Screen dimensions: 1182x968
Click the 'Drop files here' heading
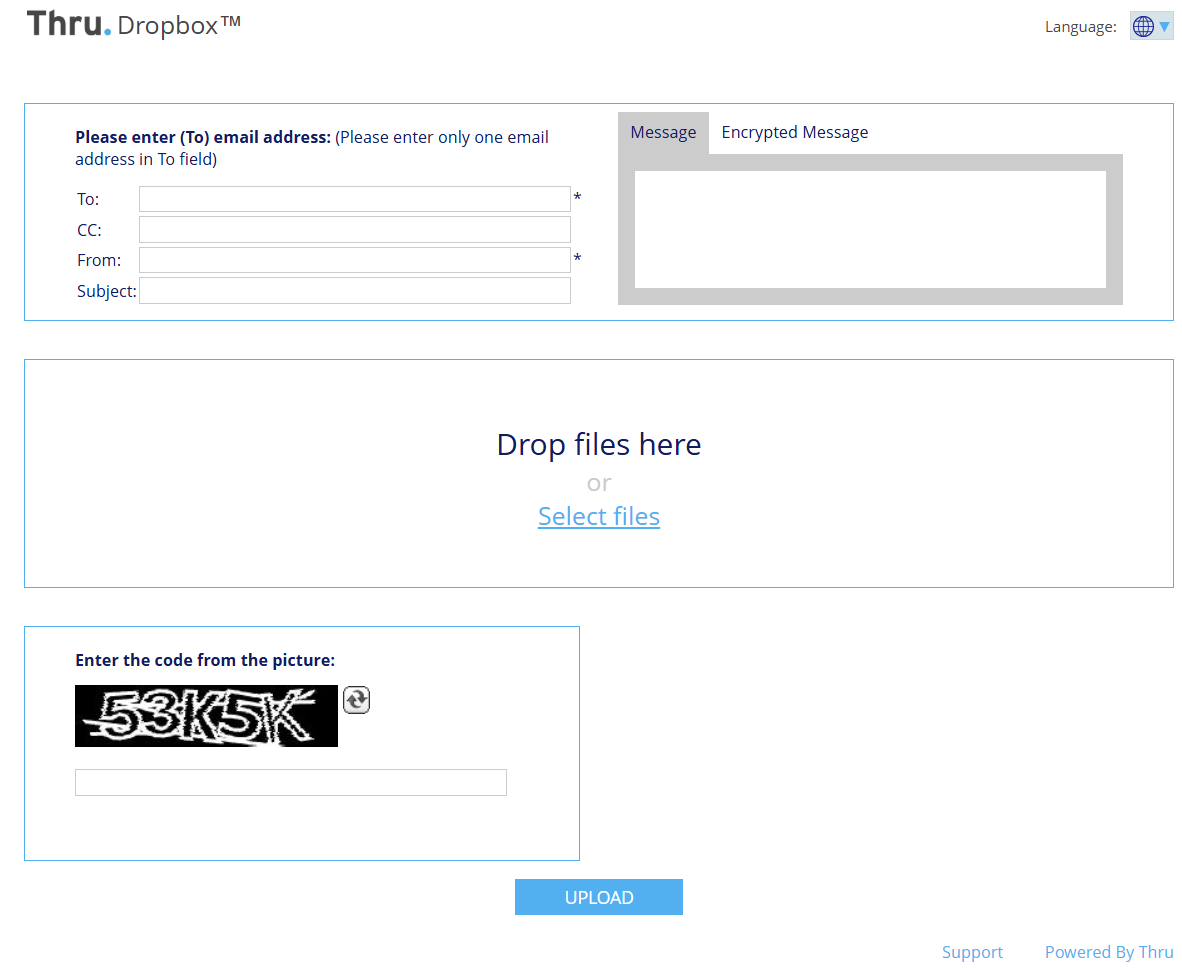(598, 444)
